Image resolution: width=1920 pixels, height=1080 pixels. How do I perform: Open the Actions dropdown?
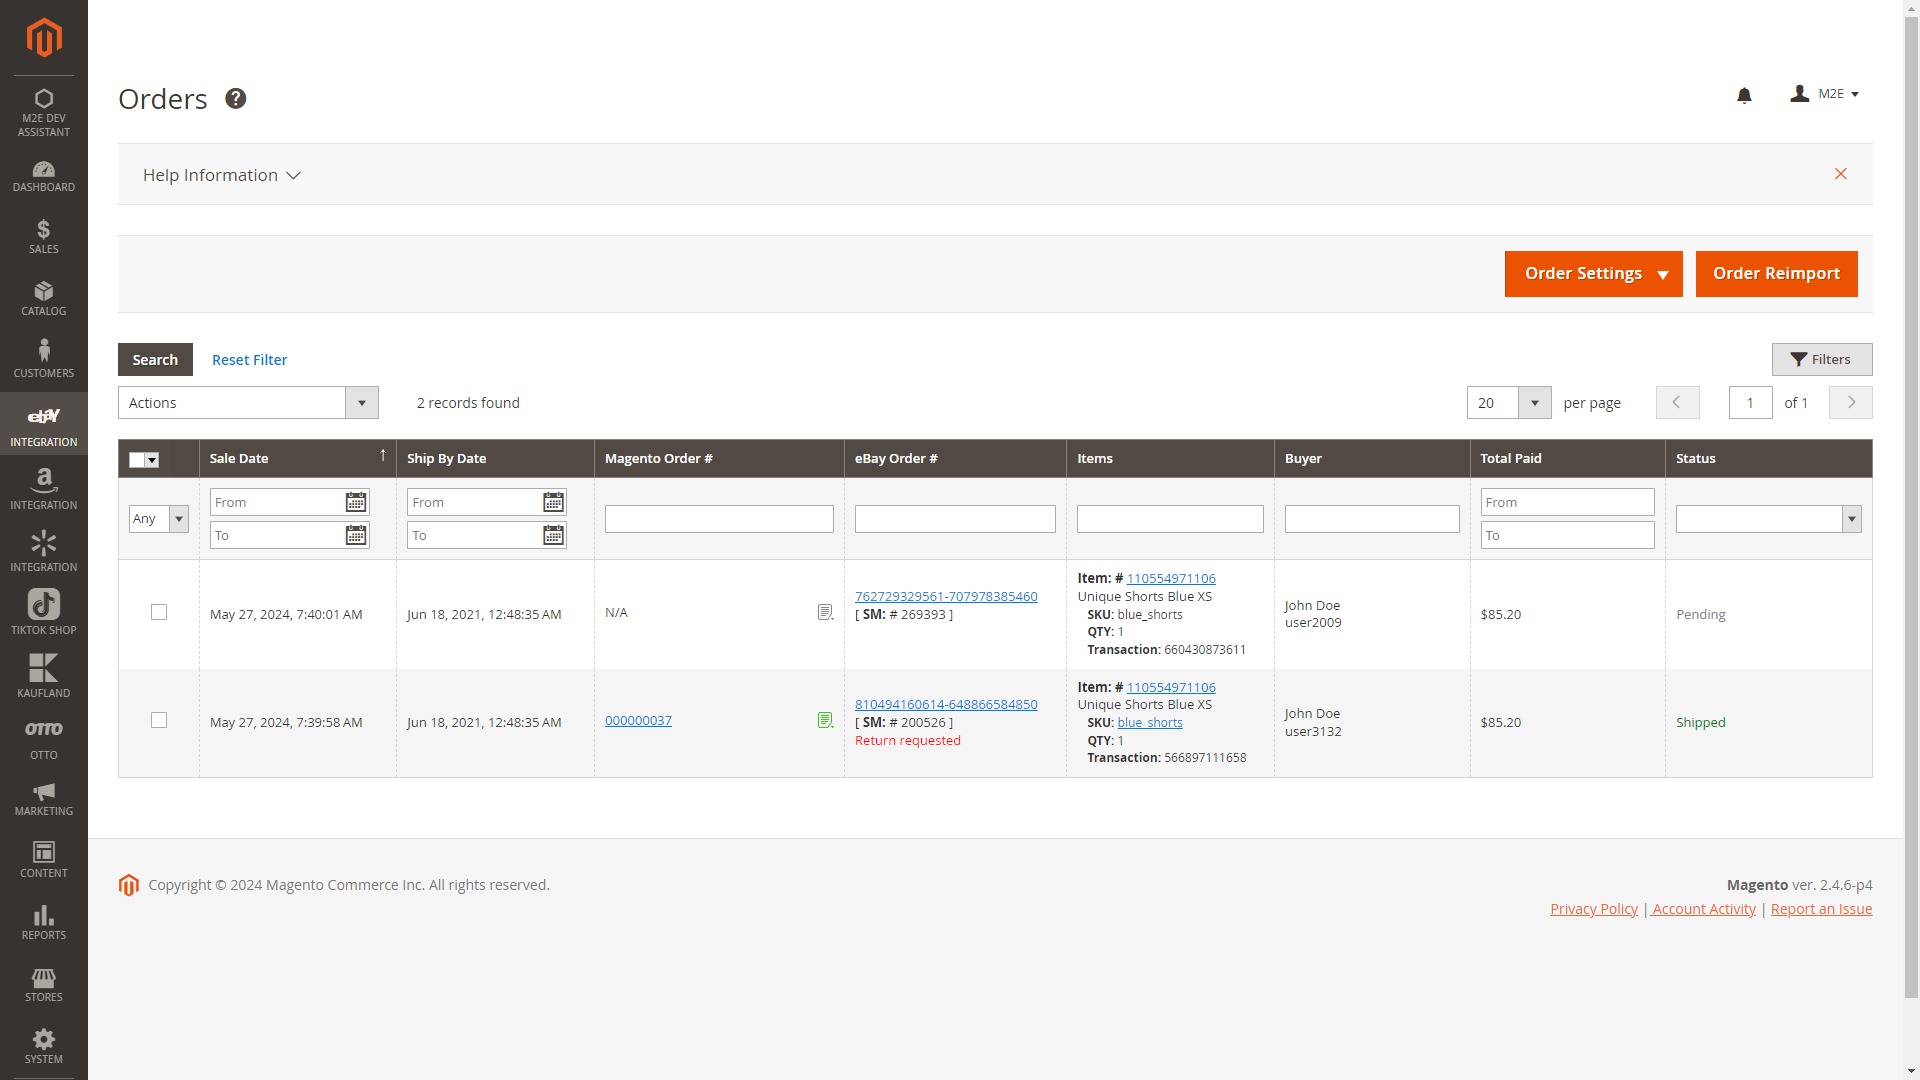click(x=248, y=403)
